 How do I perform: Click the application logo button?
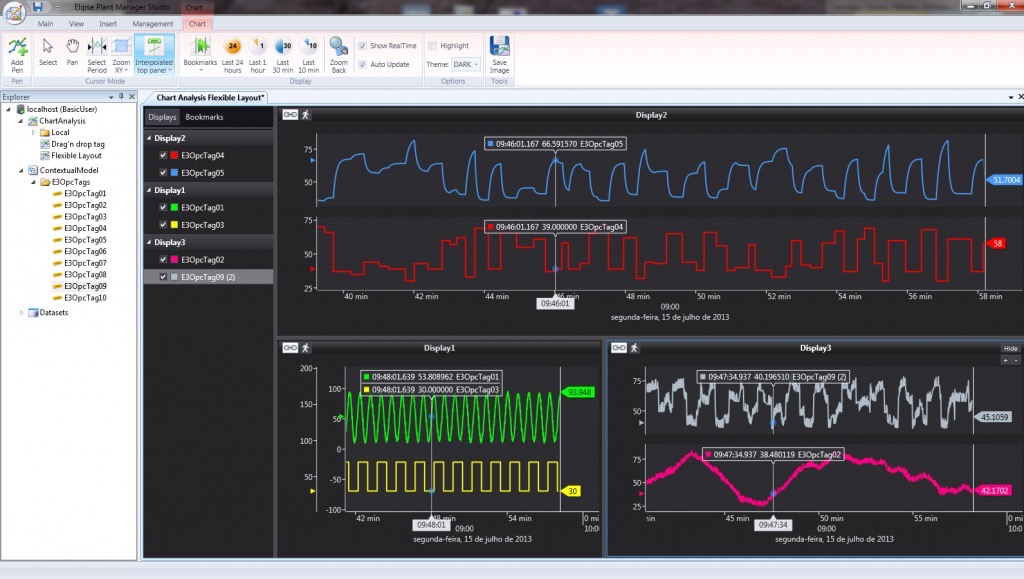[x=14, y=12]
